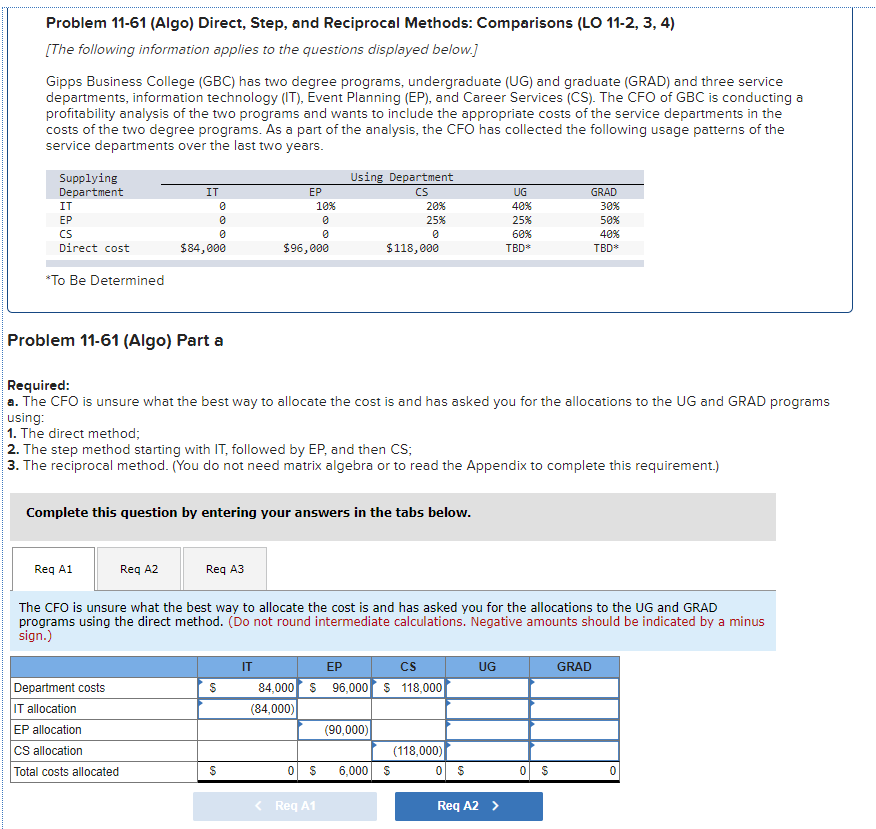Select the EP allocation cell under GRAD
The width and height of the screenshot is (876, 829).
574,729
